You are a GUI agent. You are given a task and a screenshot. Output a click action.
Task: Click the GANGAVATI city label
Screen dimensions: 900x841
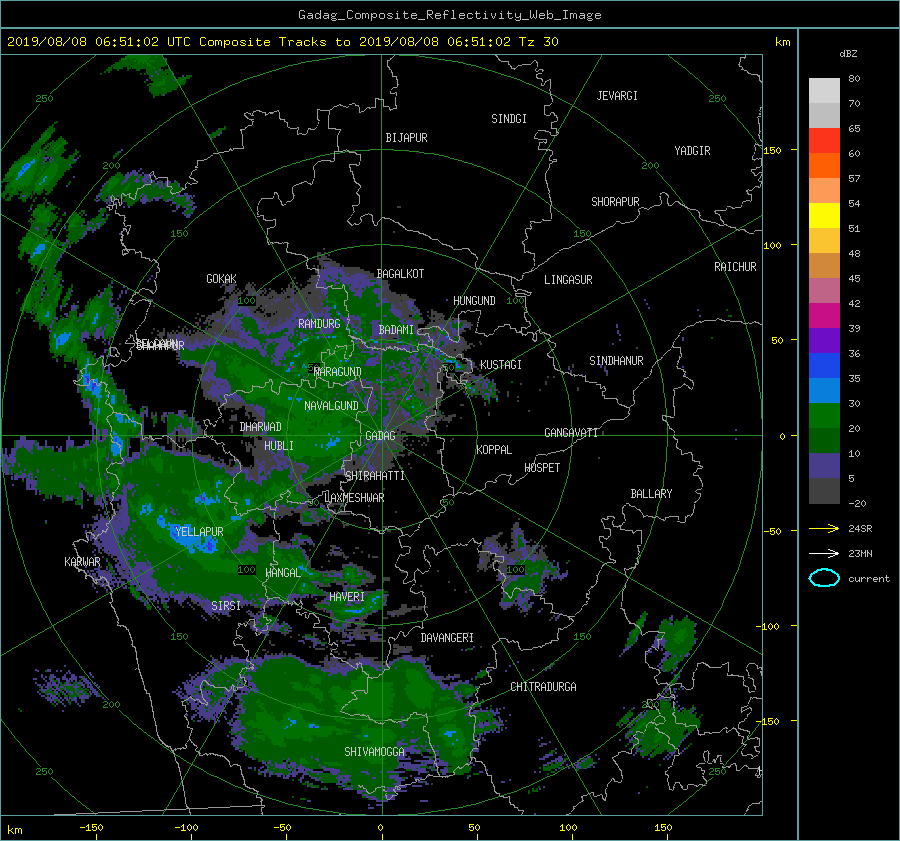click(x=571, y=433)
